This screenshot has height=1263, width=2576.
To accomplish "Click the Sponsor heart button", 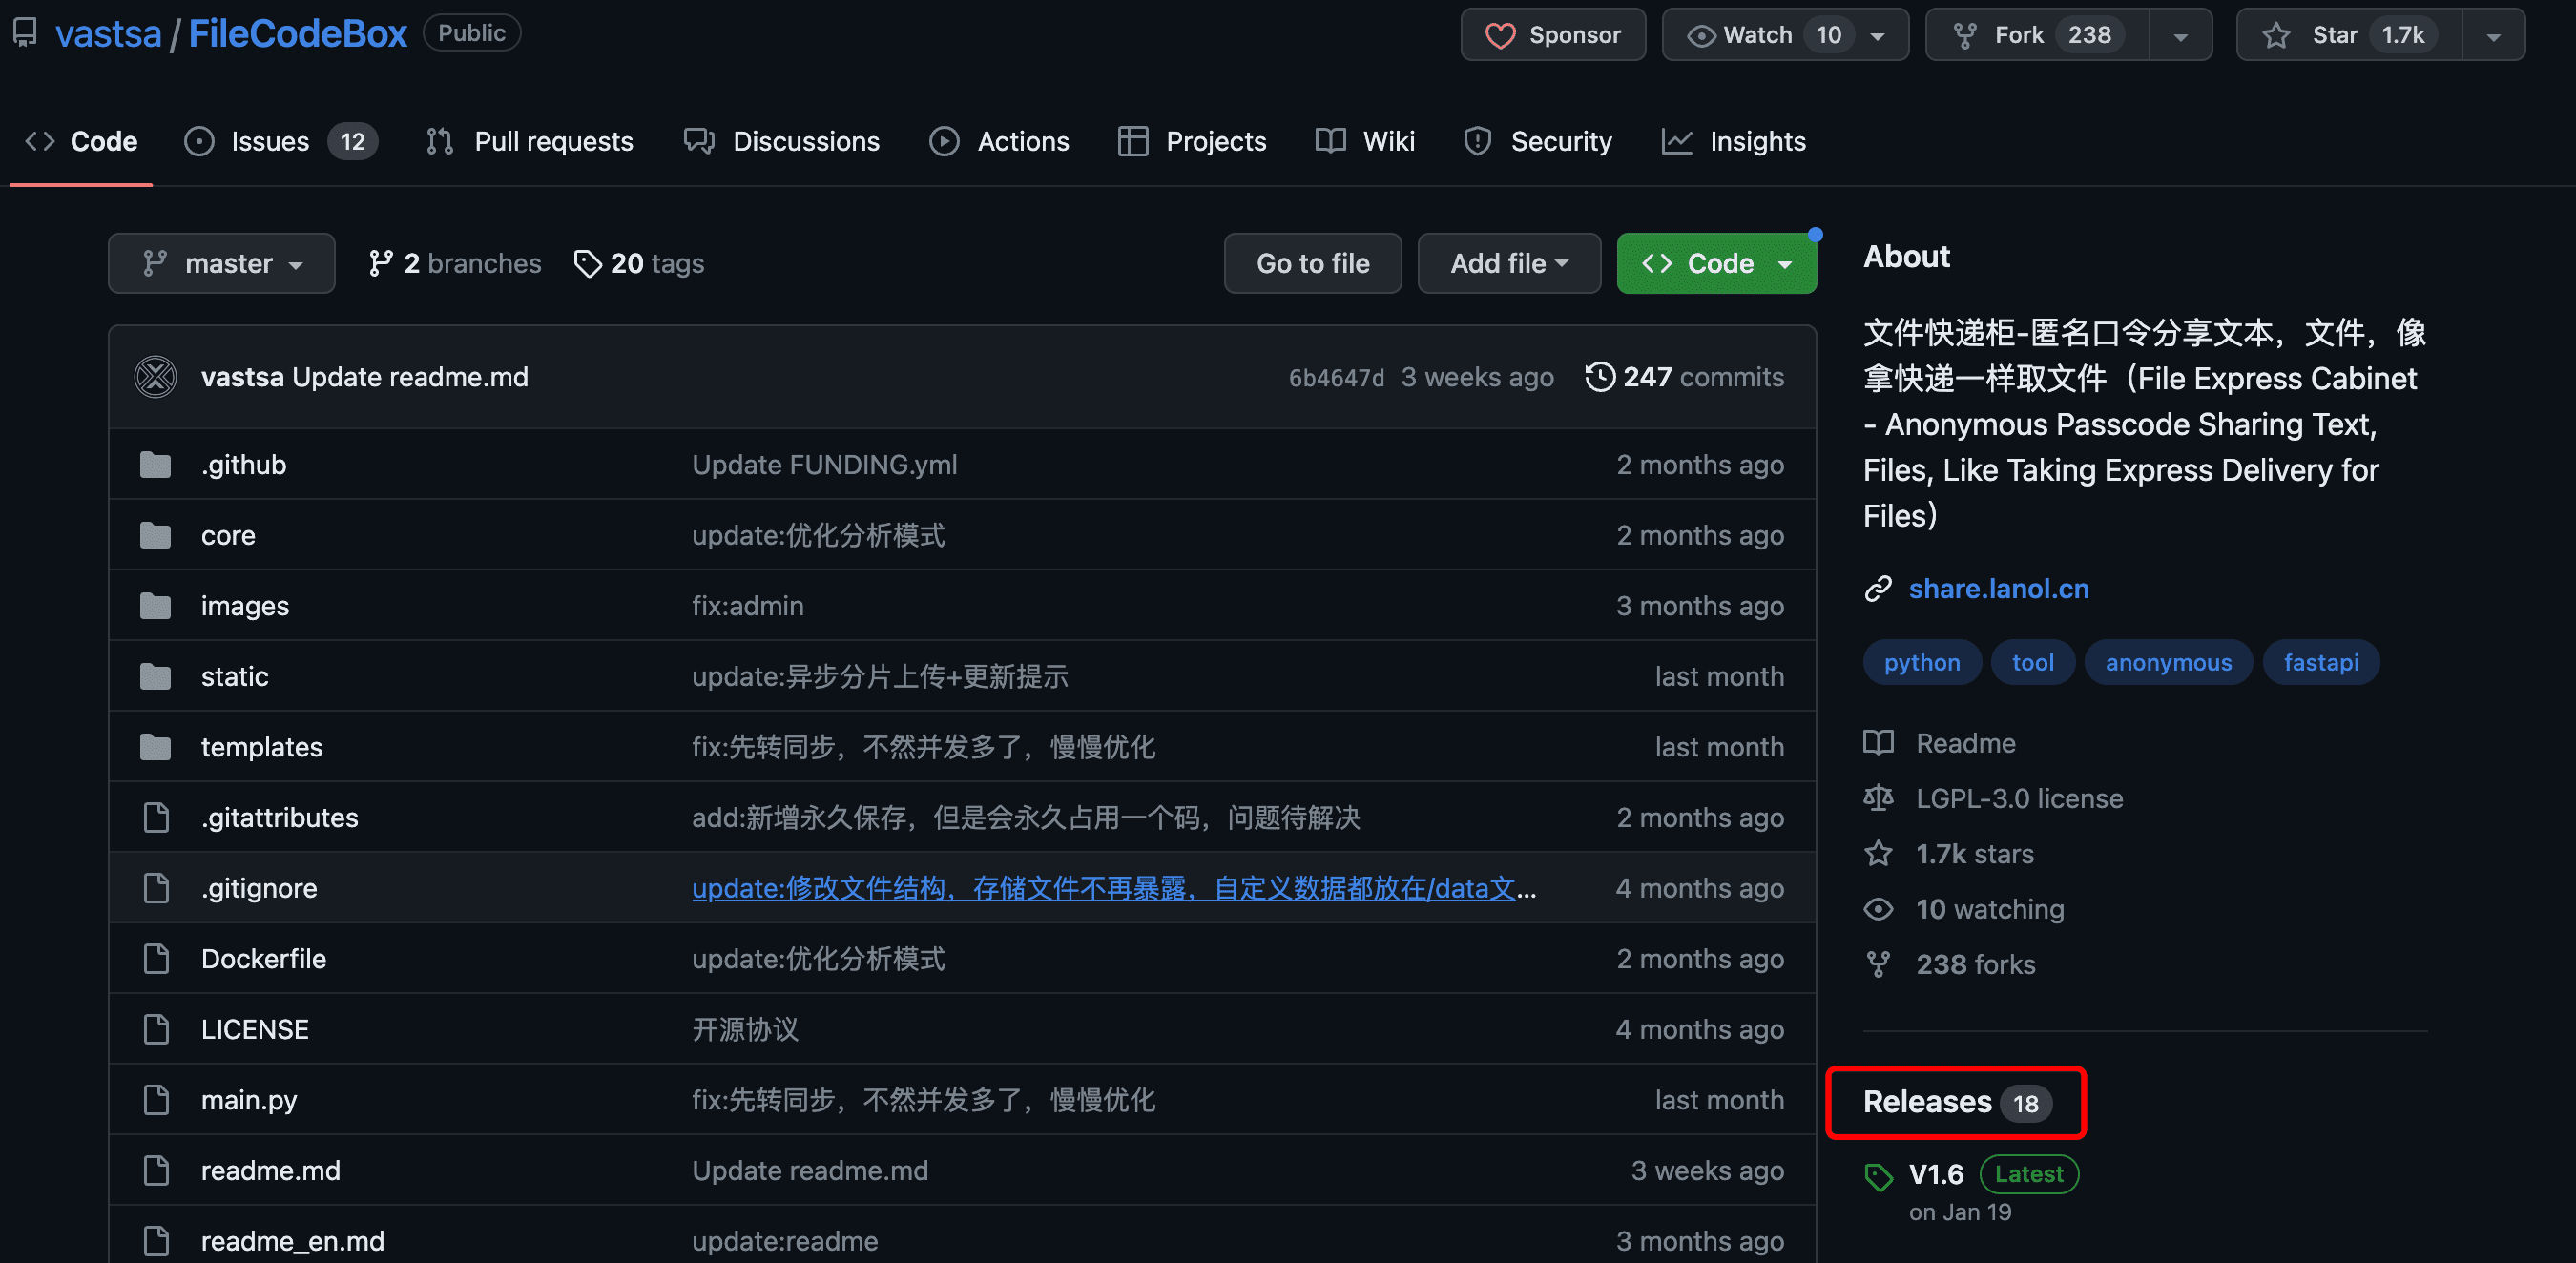I will (1552, 35).
